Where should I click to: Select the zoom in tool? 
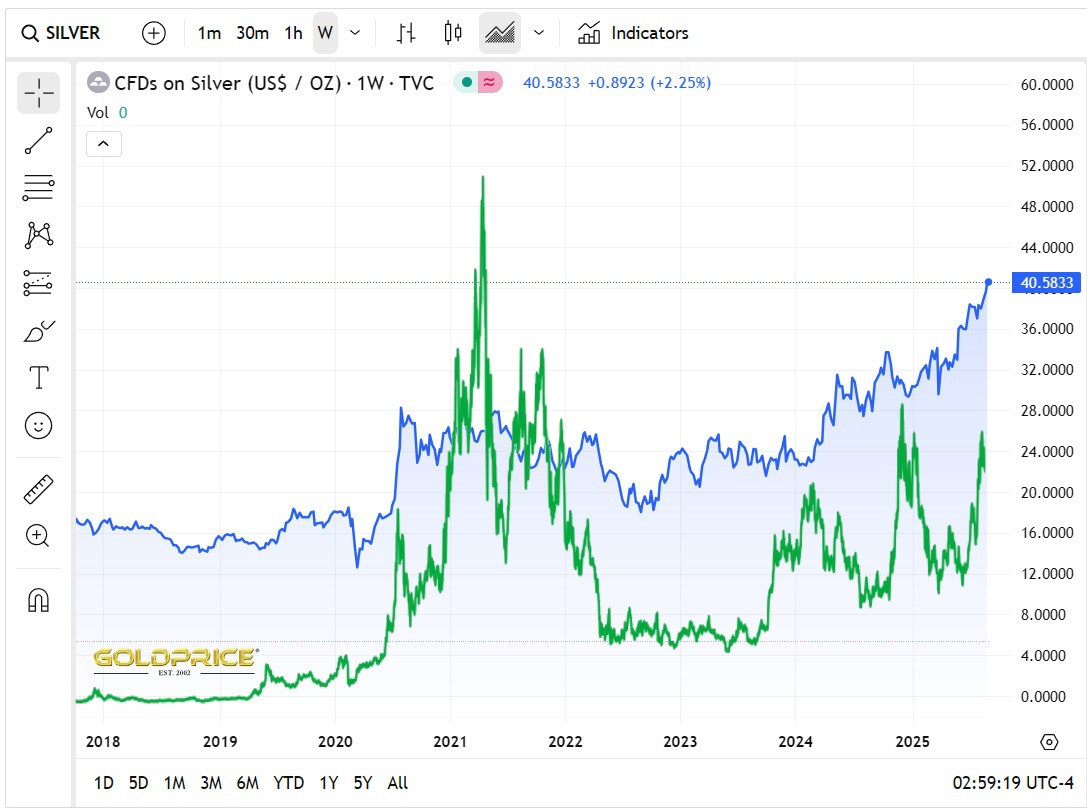(39, 536)
